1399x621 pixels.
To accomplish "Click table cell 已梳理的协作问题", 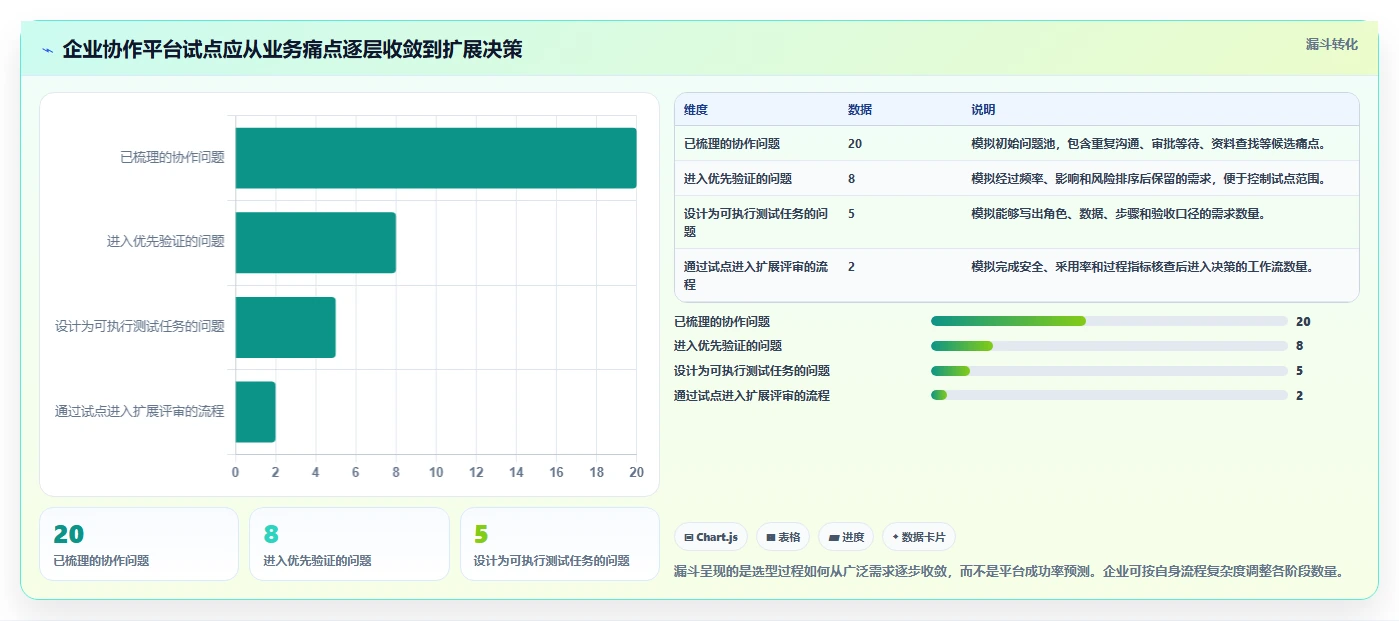I will click(732, 144).
